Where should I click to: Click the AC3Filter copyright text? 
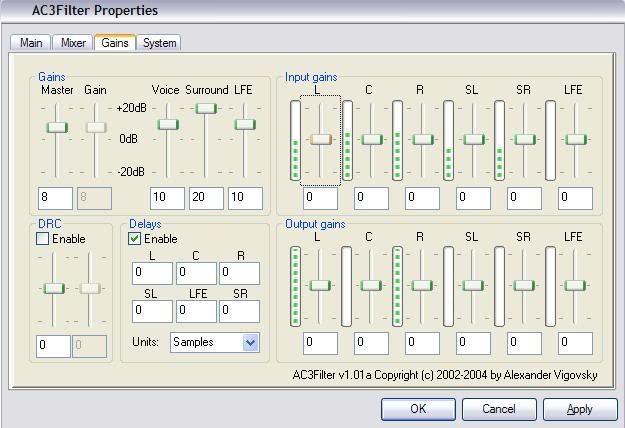click(445, 375)
